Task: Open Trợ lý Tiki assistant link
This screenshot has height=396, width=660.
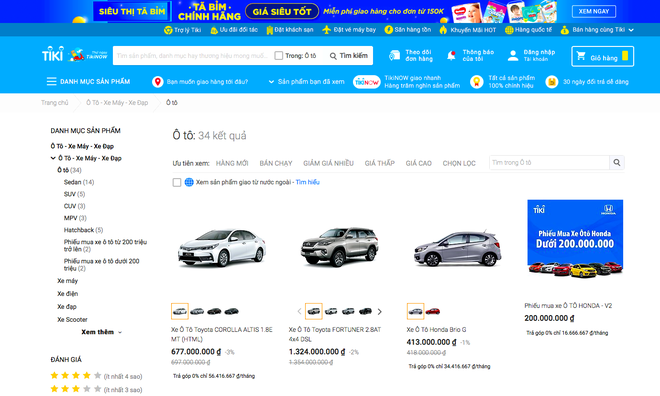Action: 183,30
